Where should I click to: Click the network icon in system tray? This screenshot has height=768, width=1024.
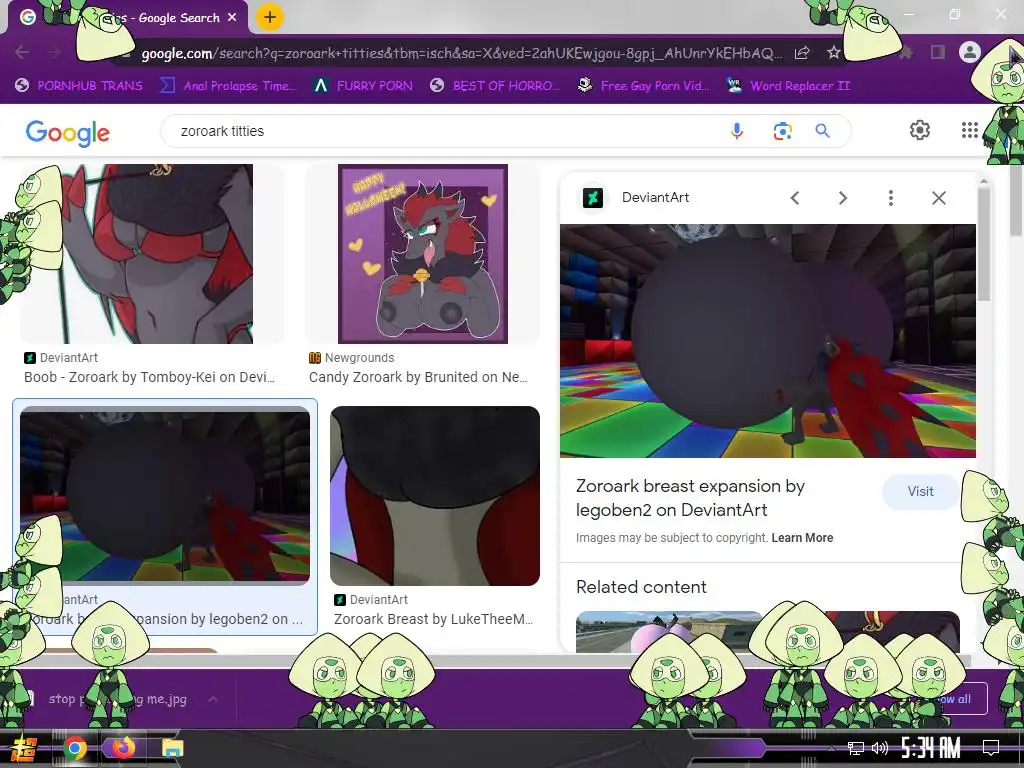point(856,748)
